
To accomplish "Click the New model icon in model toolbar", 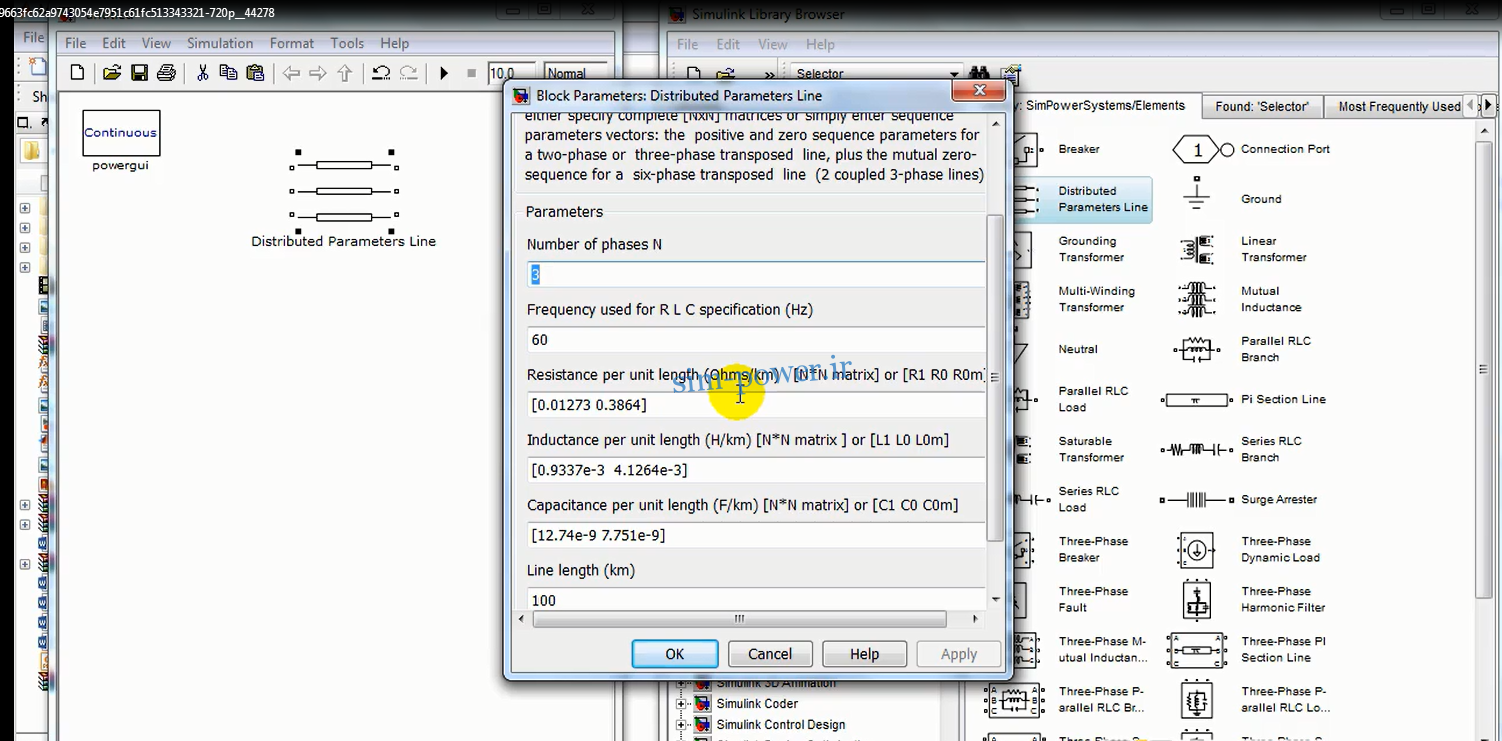I will pyautogui.click(x=77, y=73).
